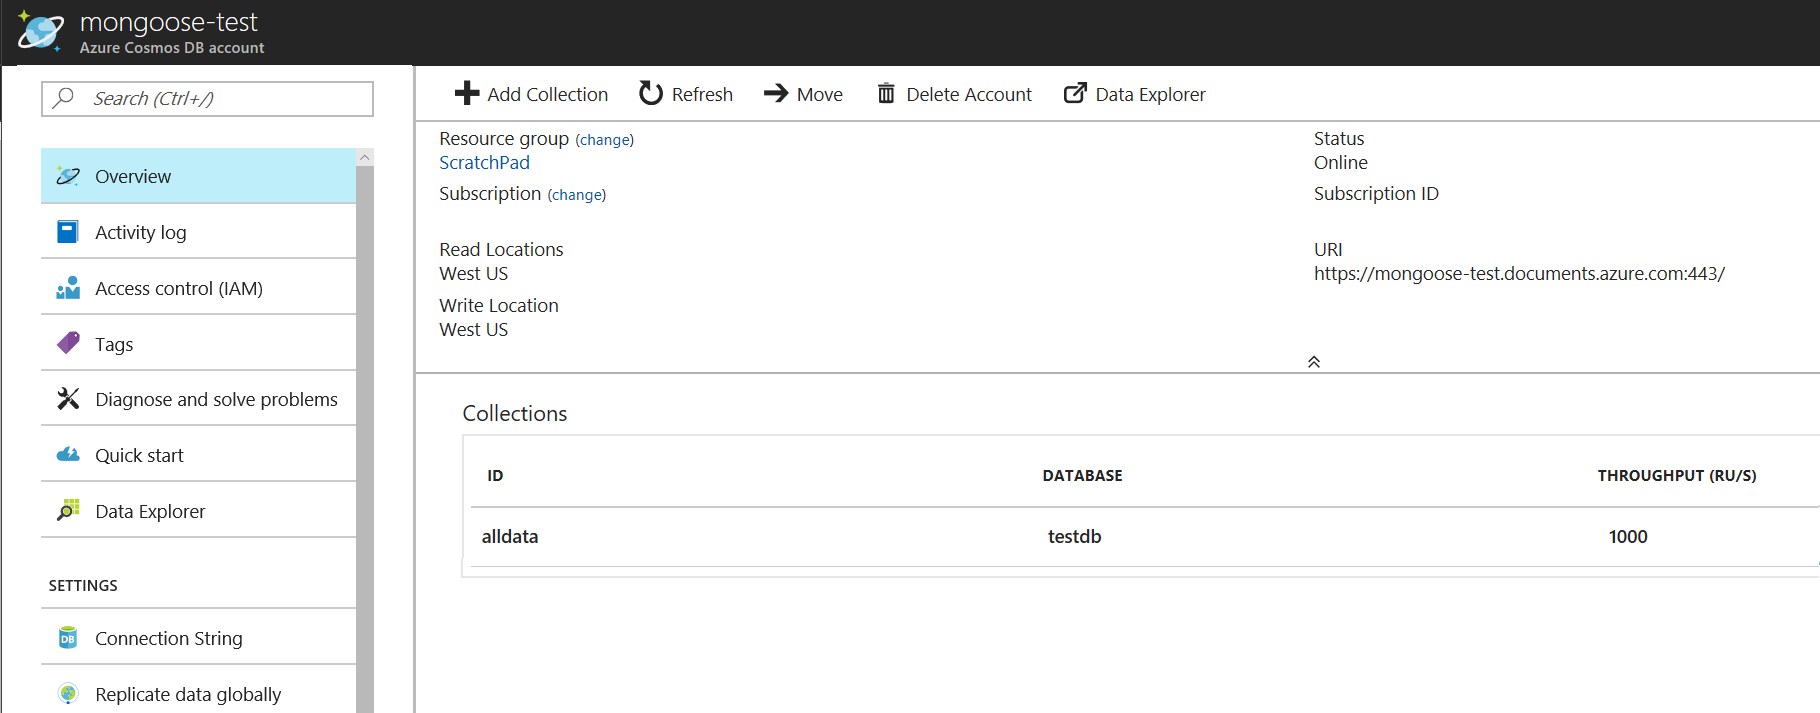Viewport: 1820px width, 713px height.
Task: Click the Diagnose and solve problems icon
Action: 68,399
